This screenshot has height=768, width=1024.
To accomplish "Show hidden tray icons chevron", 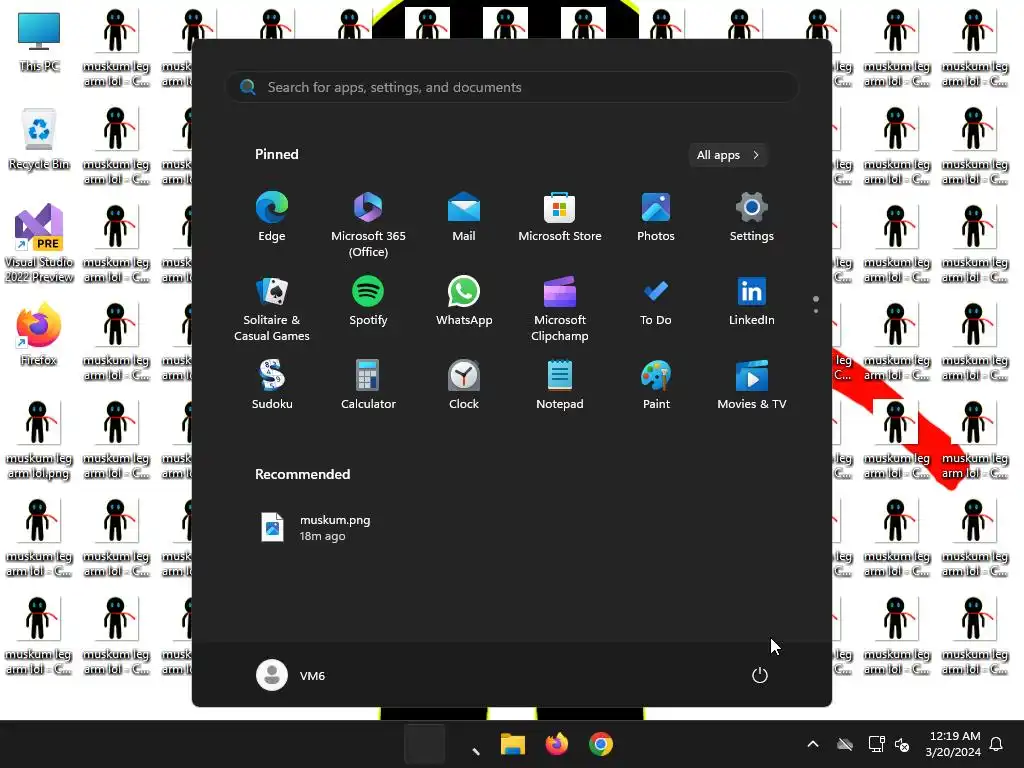I will [x=813, y=744].
